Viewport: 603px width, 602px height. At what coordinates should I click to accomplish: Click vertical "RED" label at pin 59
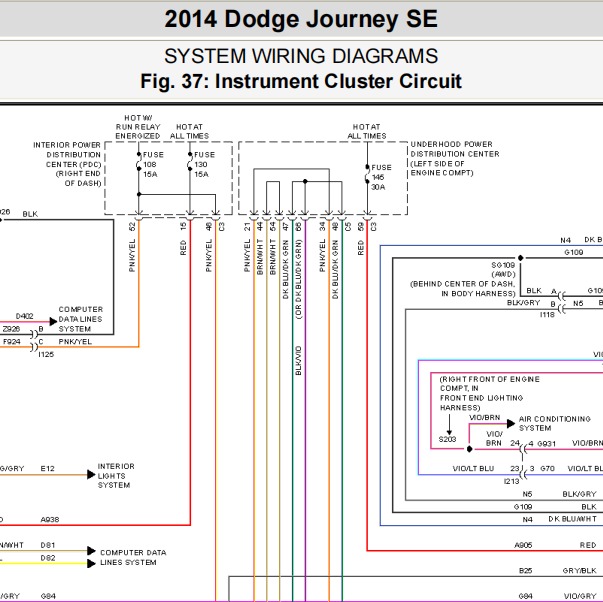point(361,248)
